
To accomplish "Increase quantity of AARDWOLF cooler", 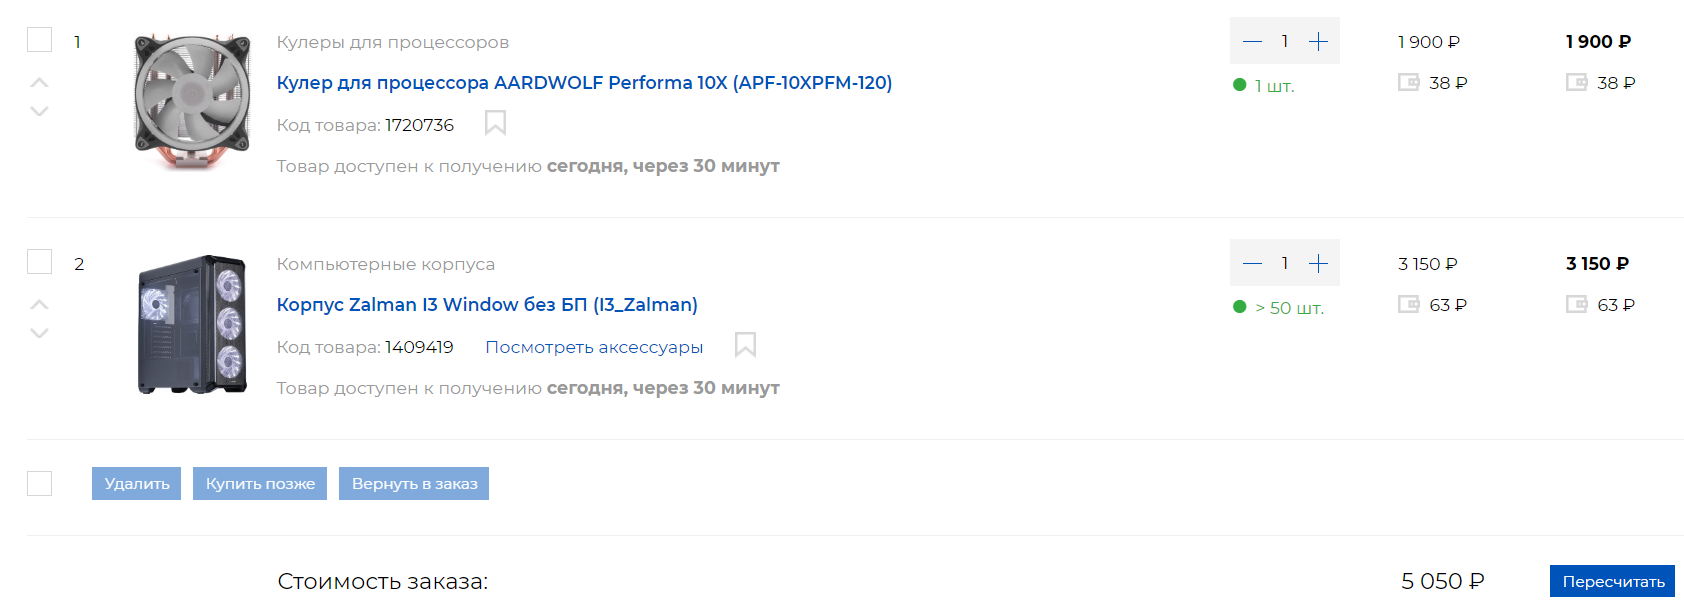I will (1318, 41).
